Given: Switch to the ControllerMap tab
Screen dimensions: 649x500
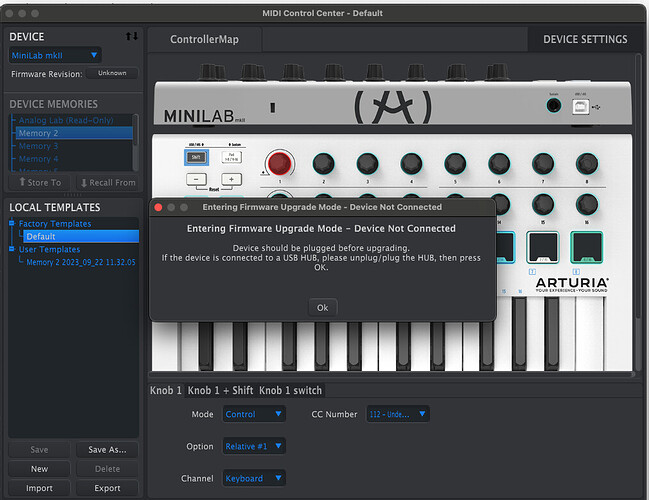Looking at the screenshot, I should pos(204,39).
